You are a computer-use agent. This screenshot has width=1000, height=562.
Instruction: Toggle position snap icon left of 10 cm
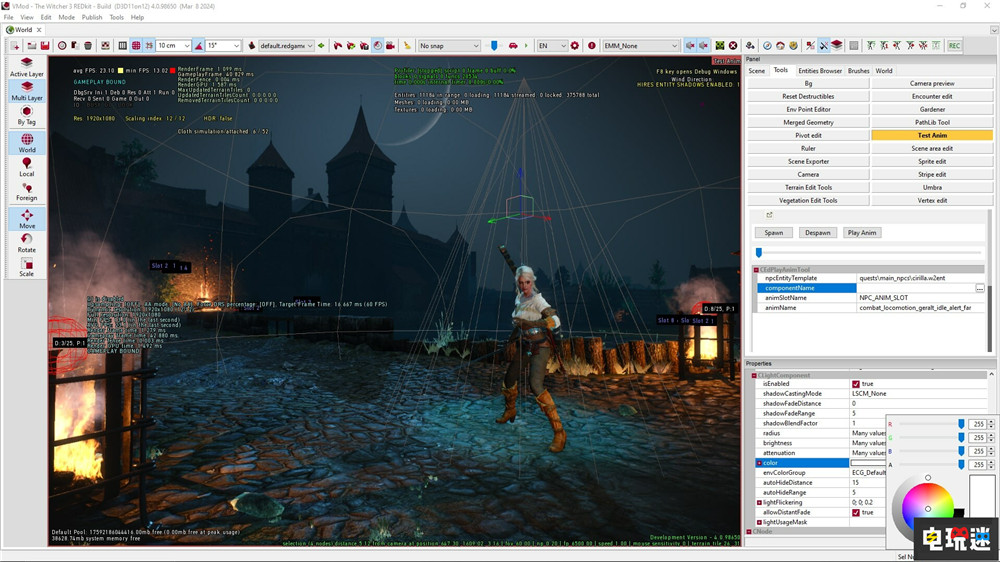click(149, 46)
